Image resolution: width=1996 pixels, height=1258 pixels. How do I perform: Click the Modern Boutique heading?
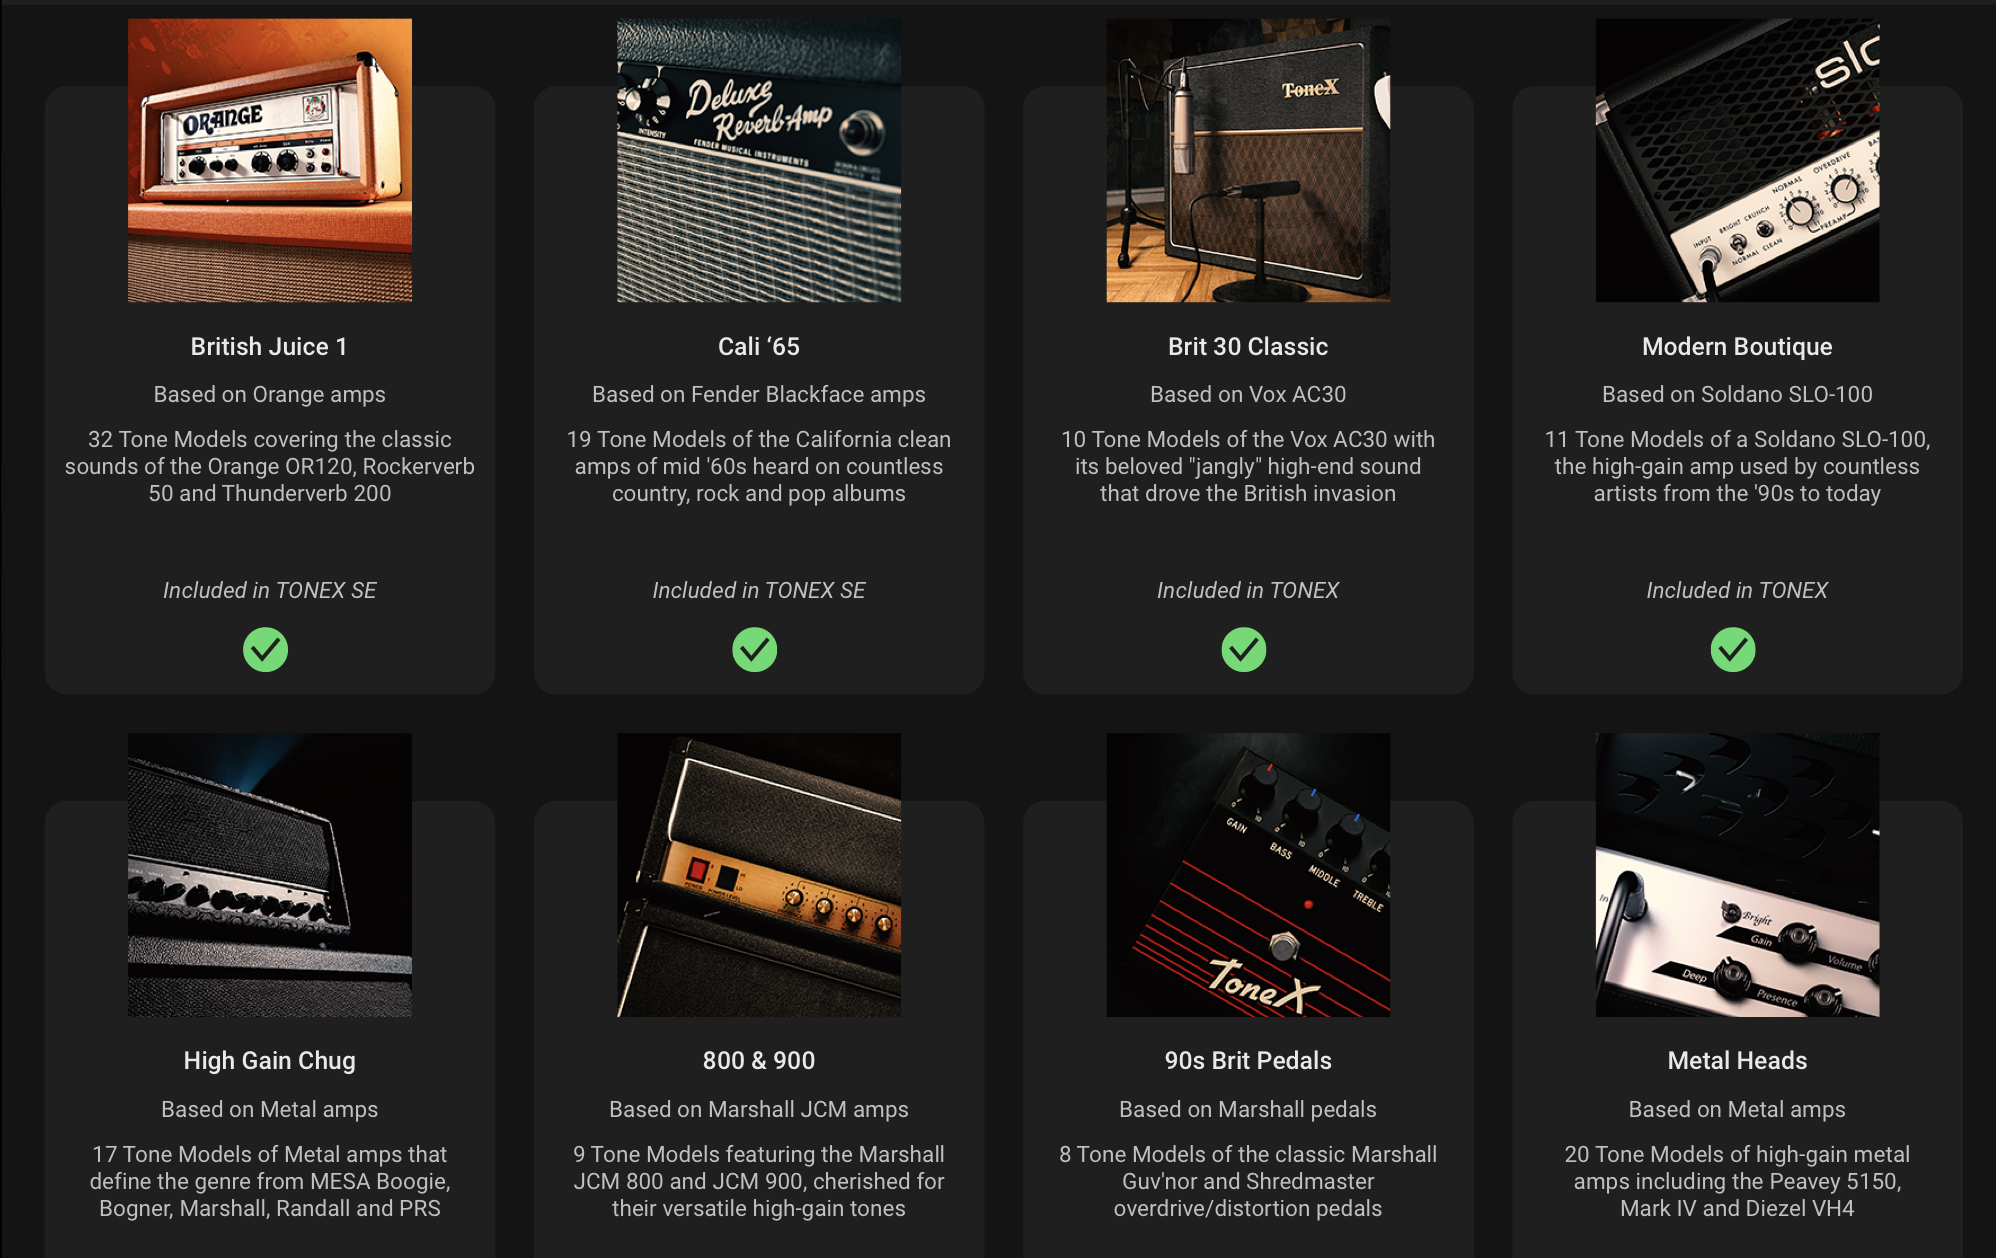[x=1737, y=347]
